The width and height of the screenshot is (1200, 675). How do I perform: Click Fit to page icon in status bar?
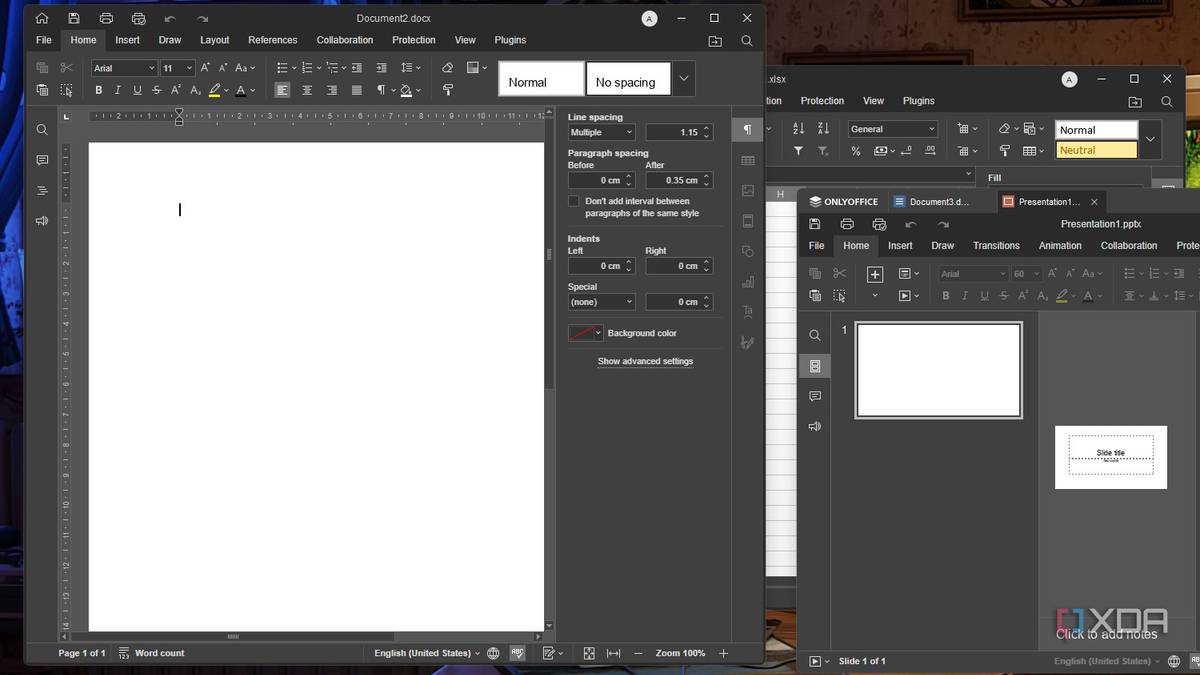click(589, 653)
